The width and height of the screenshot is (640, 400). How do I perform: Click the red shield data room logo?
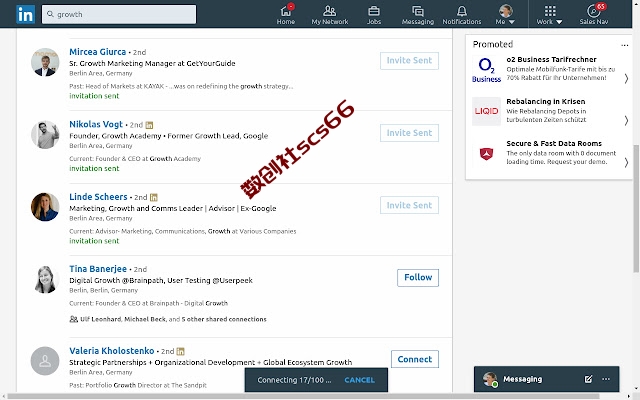click(486, 153)
